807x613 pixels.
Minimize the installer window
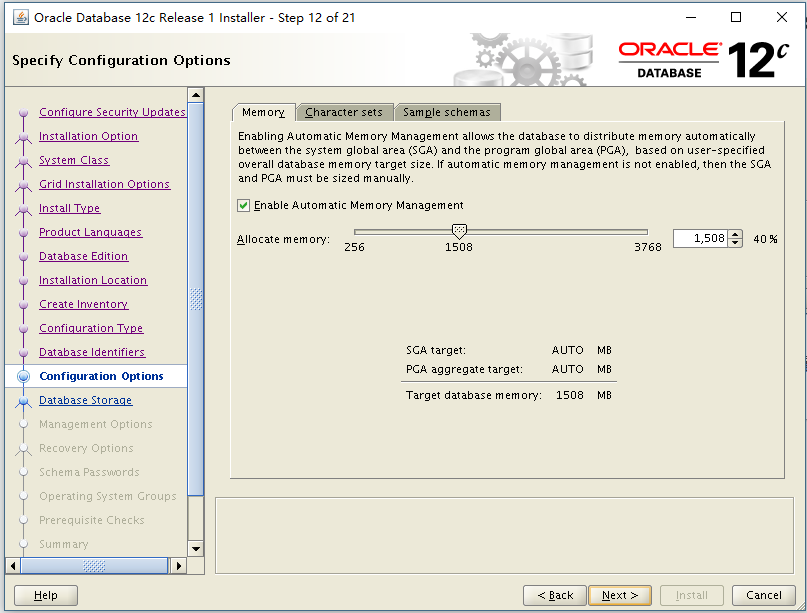pos(691,17)
